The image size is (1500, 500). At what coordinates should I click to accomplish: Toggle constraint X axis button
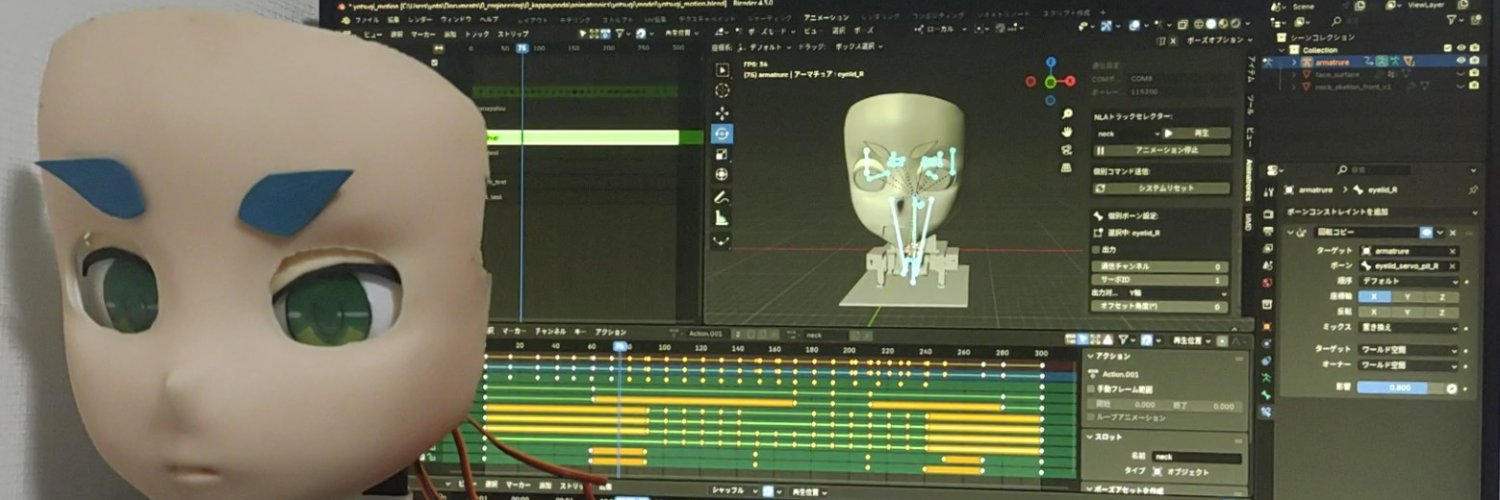[x=1374, y=297]
